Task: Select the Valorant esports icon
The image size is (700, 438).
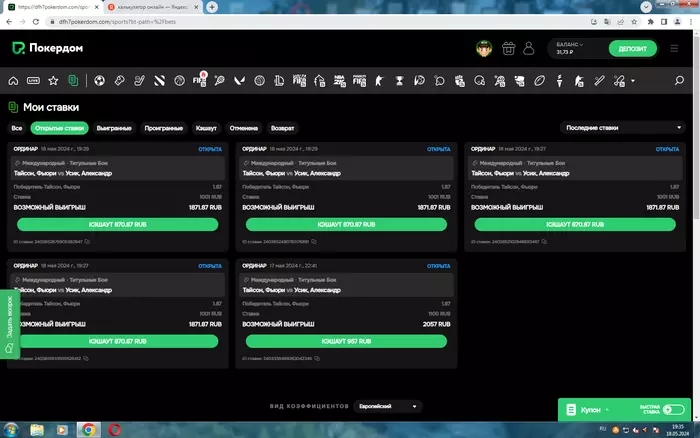Action: 239,81
